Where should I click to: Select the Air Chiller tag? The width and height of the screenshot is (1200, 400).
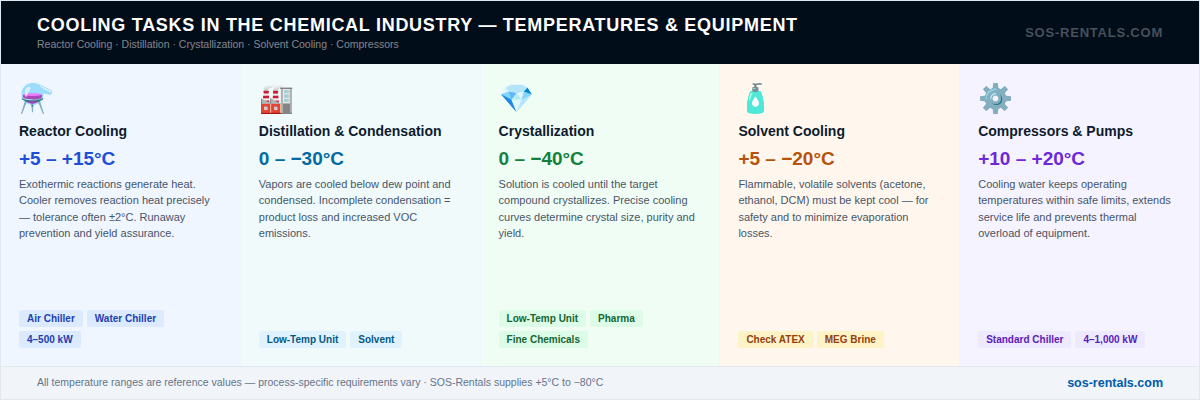point(51,319)
